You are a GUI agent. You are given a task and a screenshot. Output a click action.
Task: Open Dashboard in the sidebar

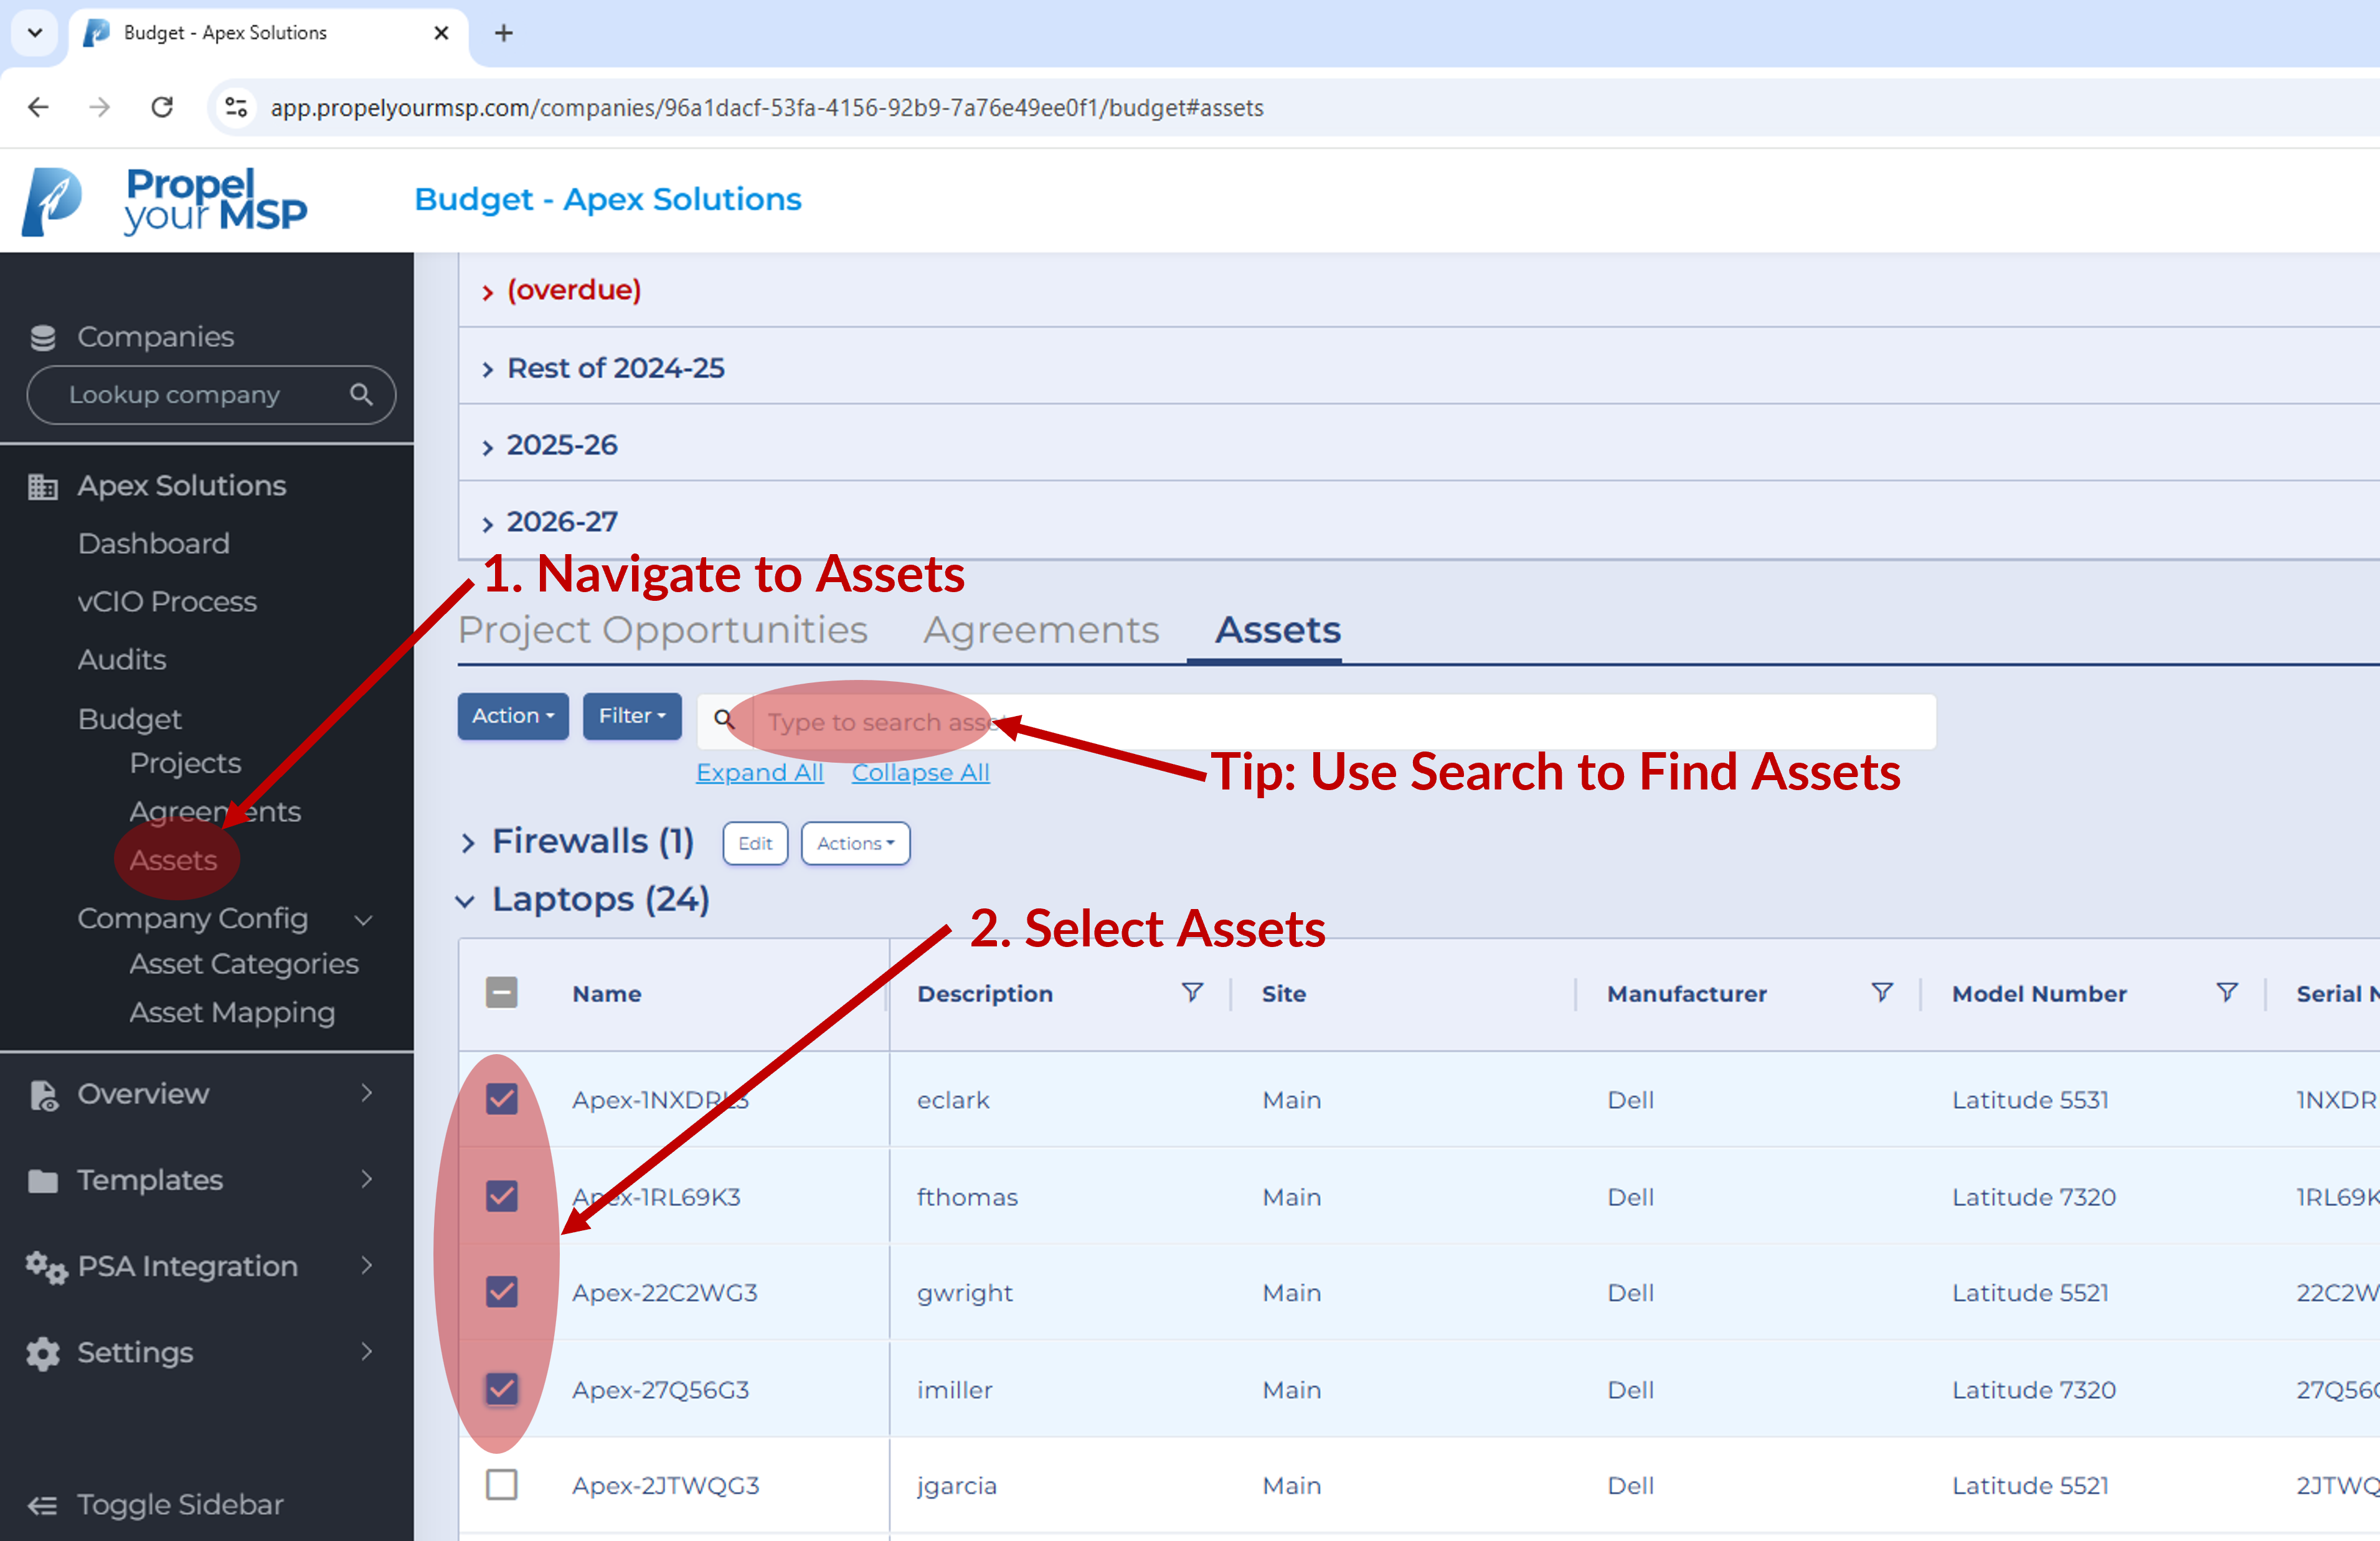[154, 544]
